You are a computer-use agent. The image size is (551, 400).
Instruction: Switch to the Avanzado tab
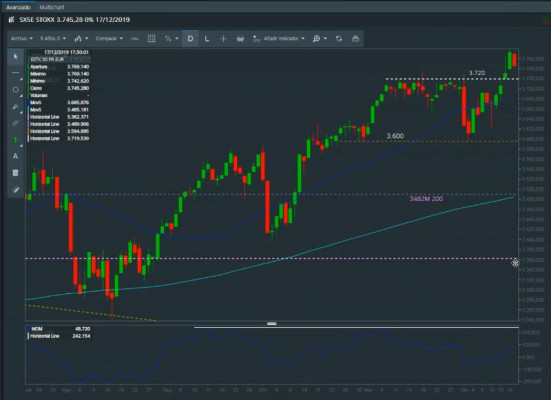(18, 7)
